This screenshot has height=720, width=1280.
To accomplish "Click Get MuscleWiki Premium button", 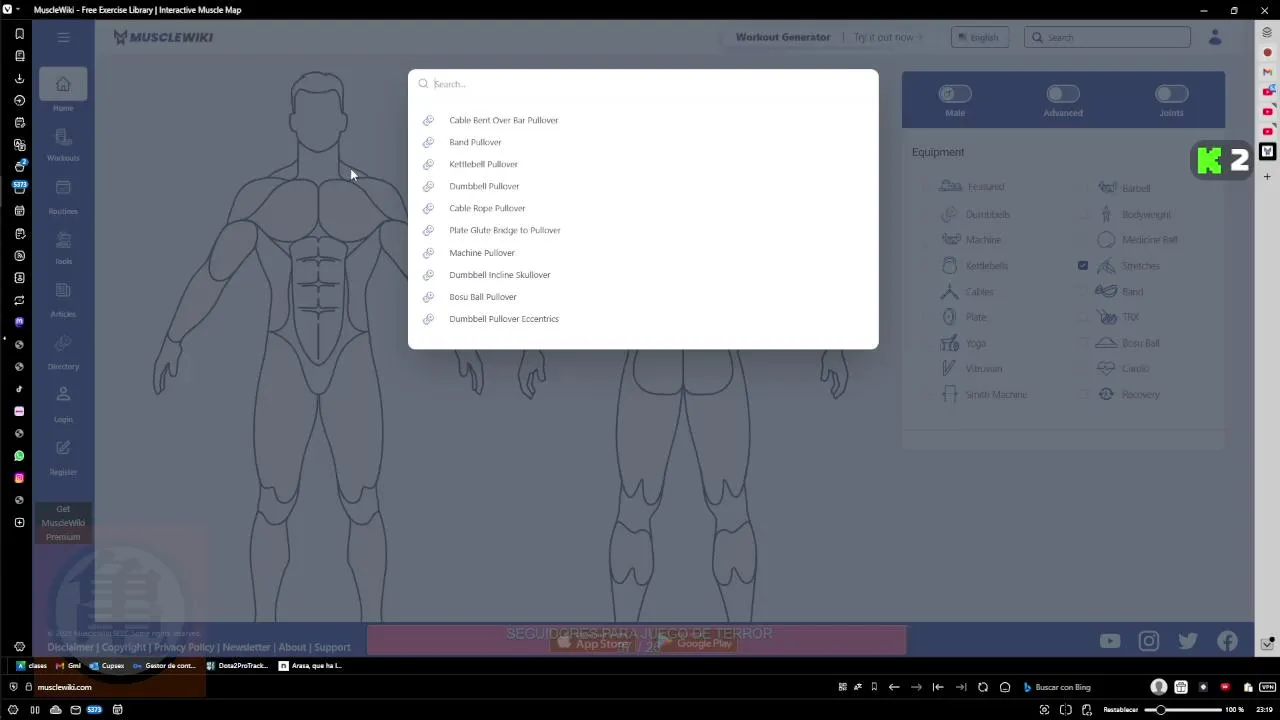I will click(63, 523).
